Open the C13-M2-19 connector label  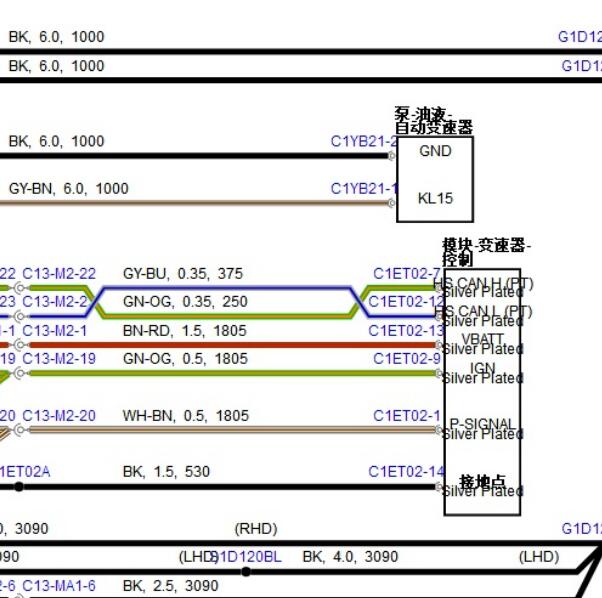pyautogui.click(x=59, y=359)
